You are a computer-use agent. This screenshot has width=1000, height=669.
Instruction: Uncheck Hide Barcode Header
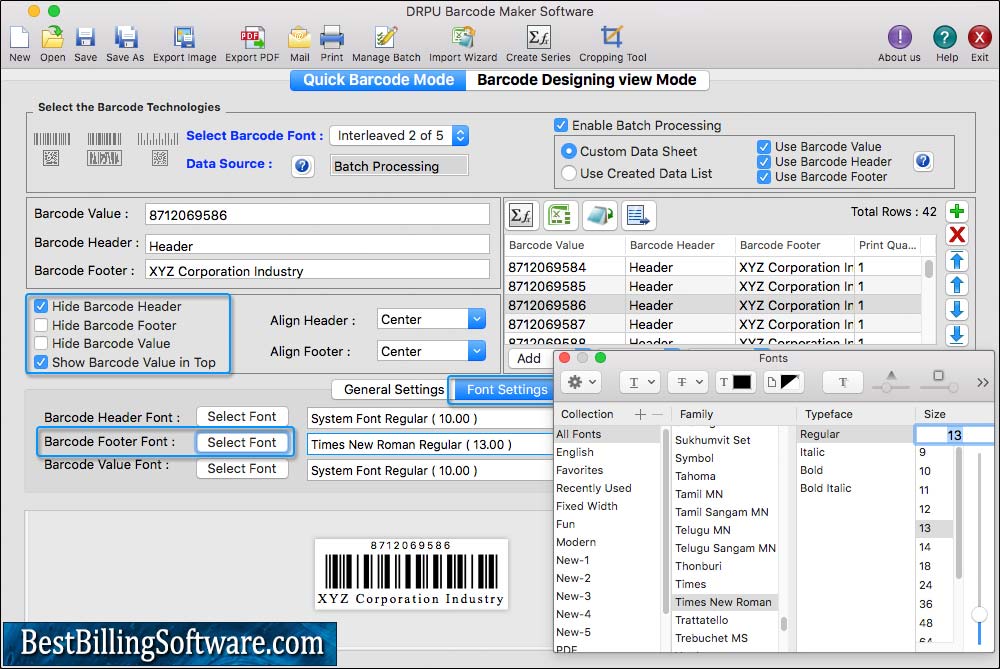[41, 306]
